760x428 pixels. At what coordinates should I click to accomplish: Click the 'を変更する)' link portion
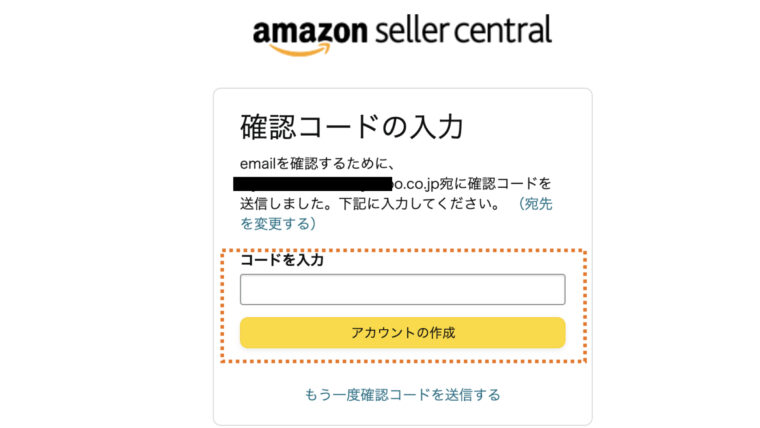tap(278, 224)
